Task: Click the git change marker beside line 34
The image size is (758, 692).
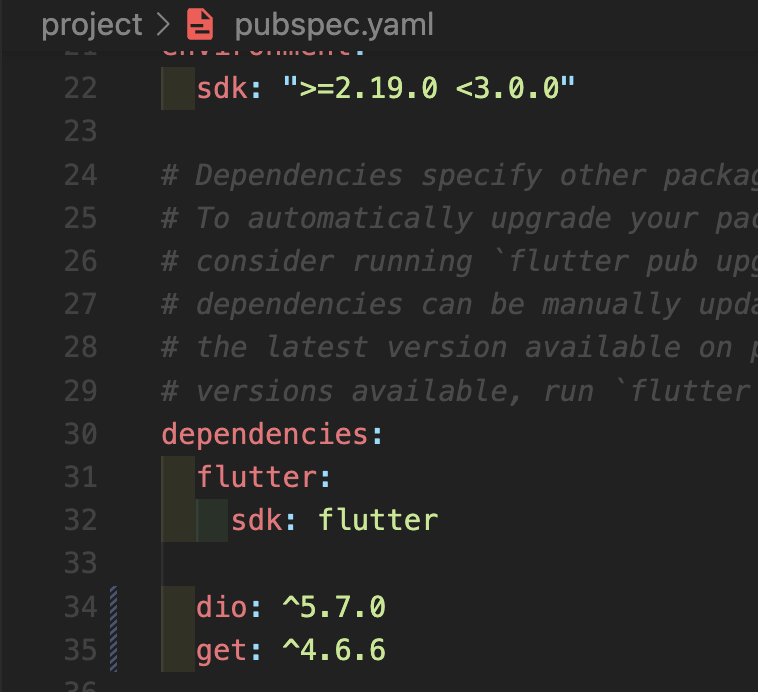Action: [114, 607]
